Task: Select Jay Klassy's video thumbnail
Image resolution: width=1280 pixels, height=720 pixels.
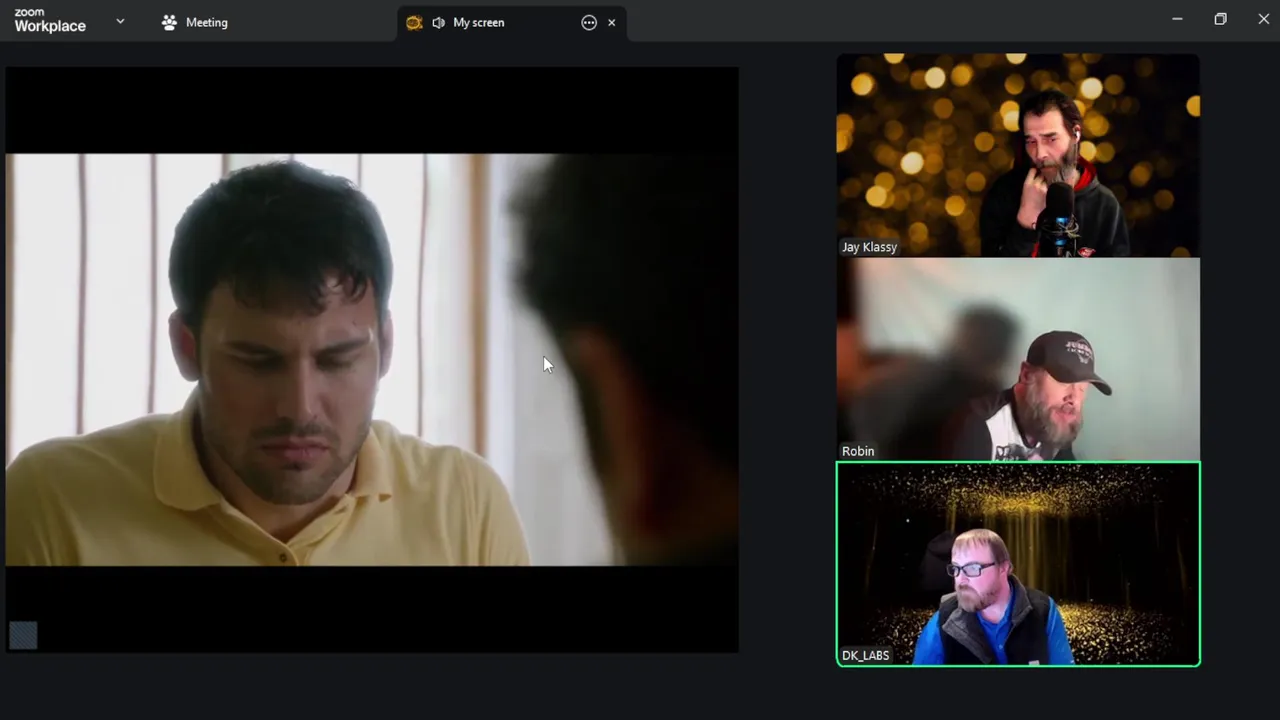Action: (x=1018, y=155)
